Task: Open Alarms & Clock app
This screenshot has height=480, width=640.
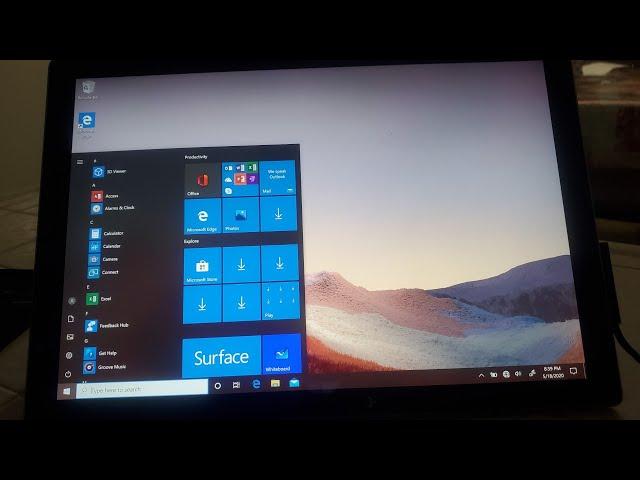Action: point(112,208)
